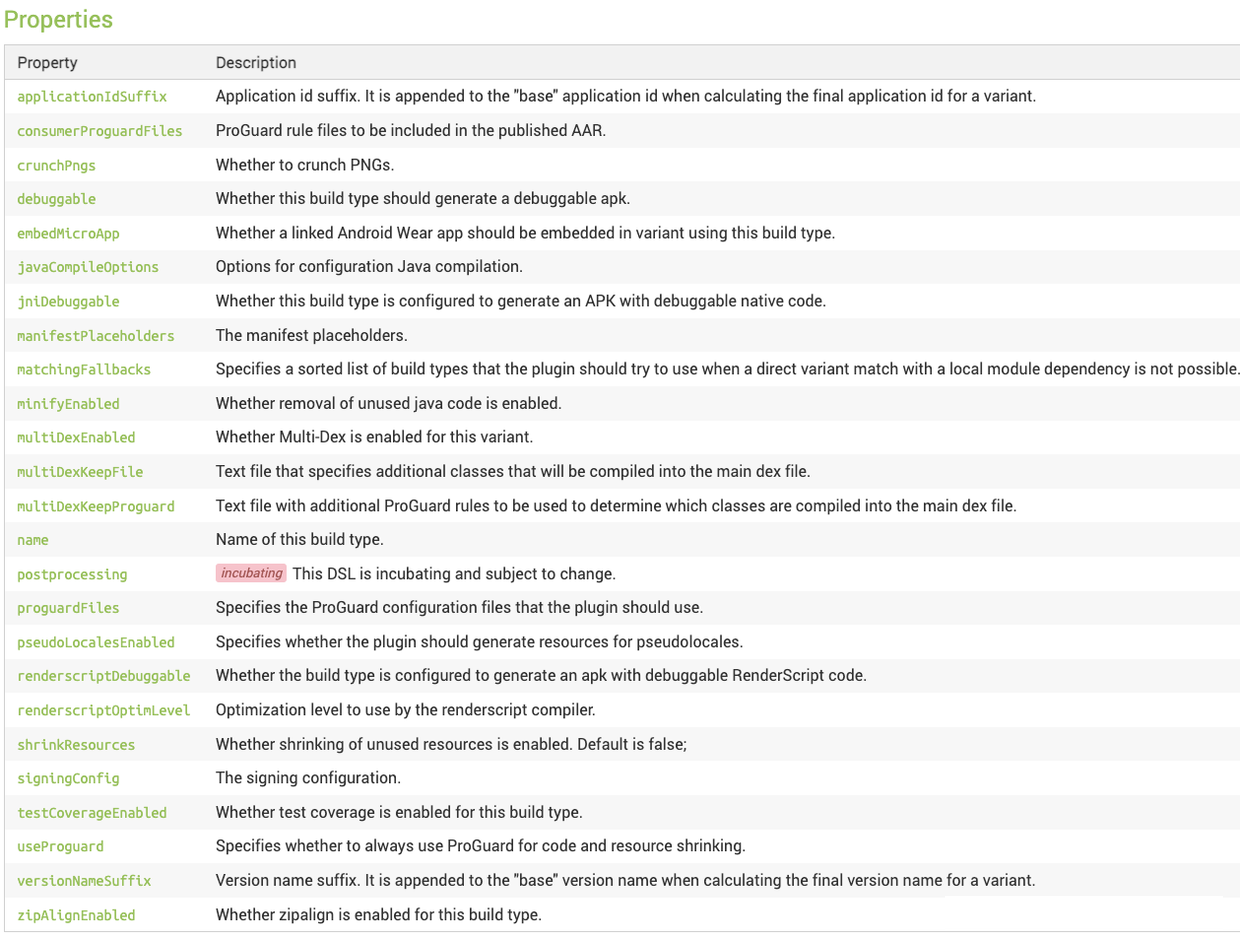Open the postprocessing property link
This screenshot has width=1240, height=940.
pyautogui.click(x=72, y=575)
